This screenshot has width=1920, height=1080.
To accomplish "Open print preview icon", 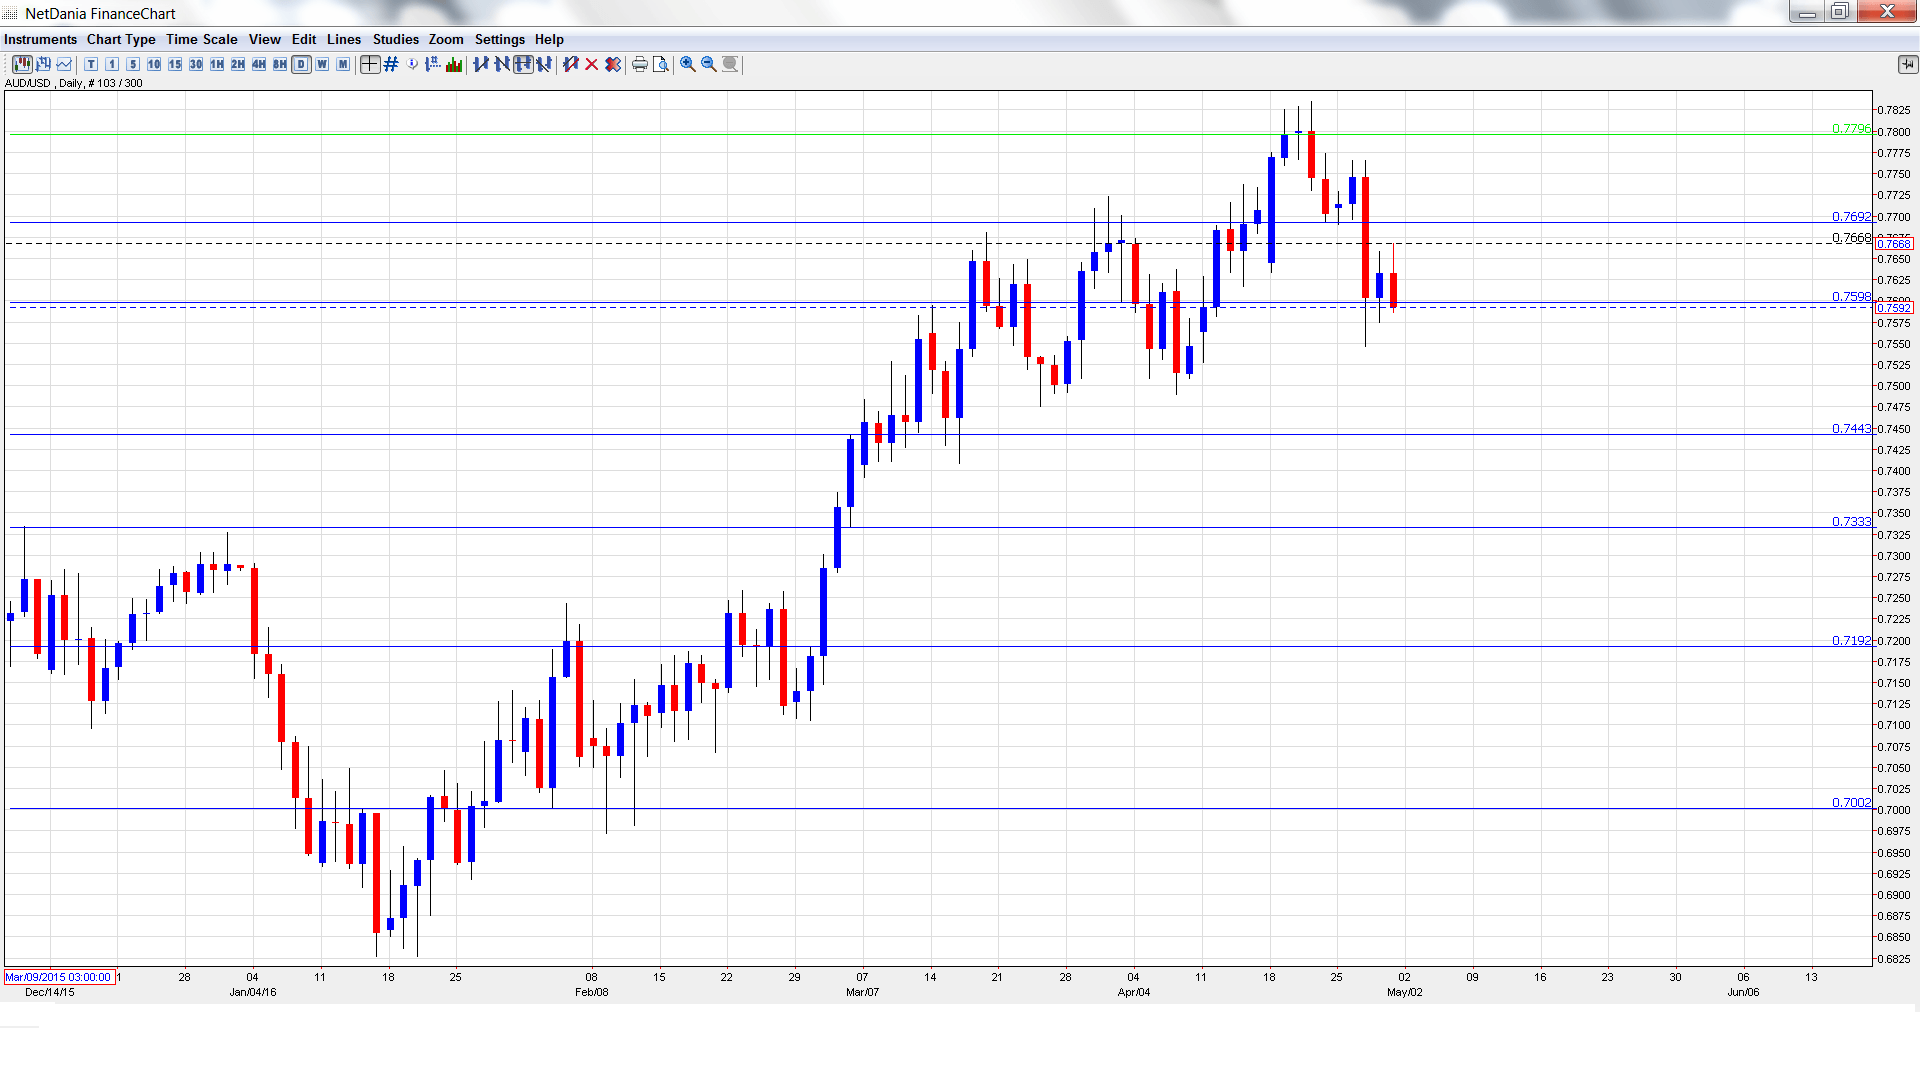I will click(661, 64).
